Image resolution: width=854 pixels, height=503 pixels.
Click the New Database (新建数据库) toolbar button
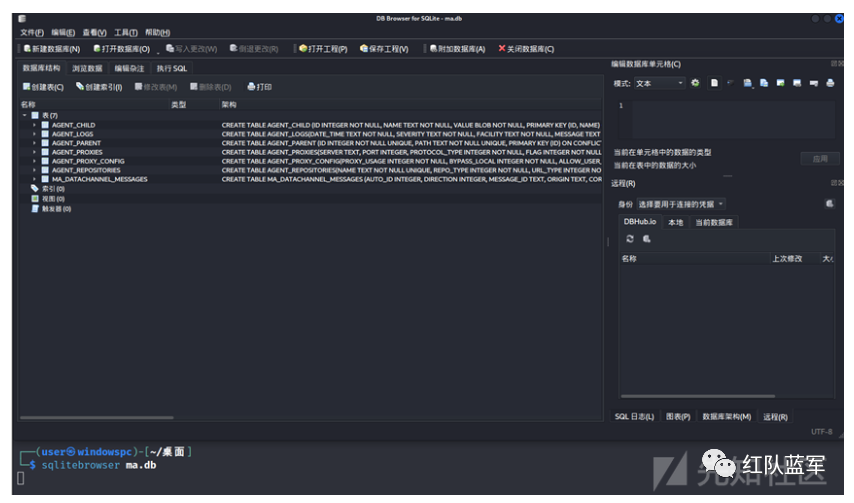tap(52, 49)
